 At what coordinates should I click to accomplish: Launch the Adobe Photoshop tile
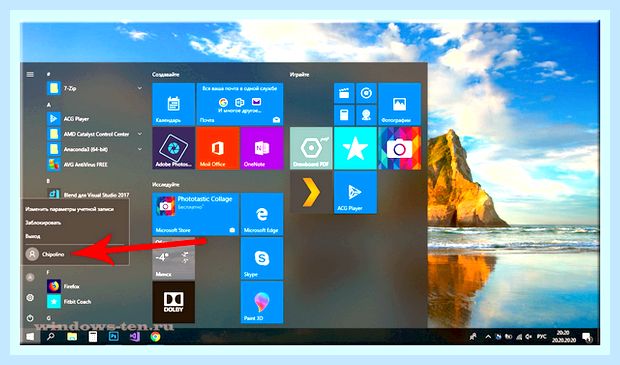click(174, 148)
